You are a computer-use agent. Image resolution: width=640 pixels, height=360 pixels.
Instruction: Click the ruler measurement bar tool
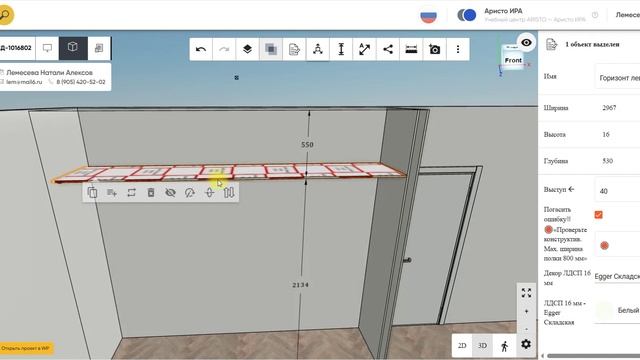tap(411, 49)
